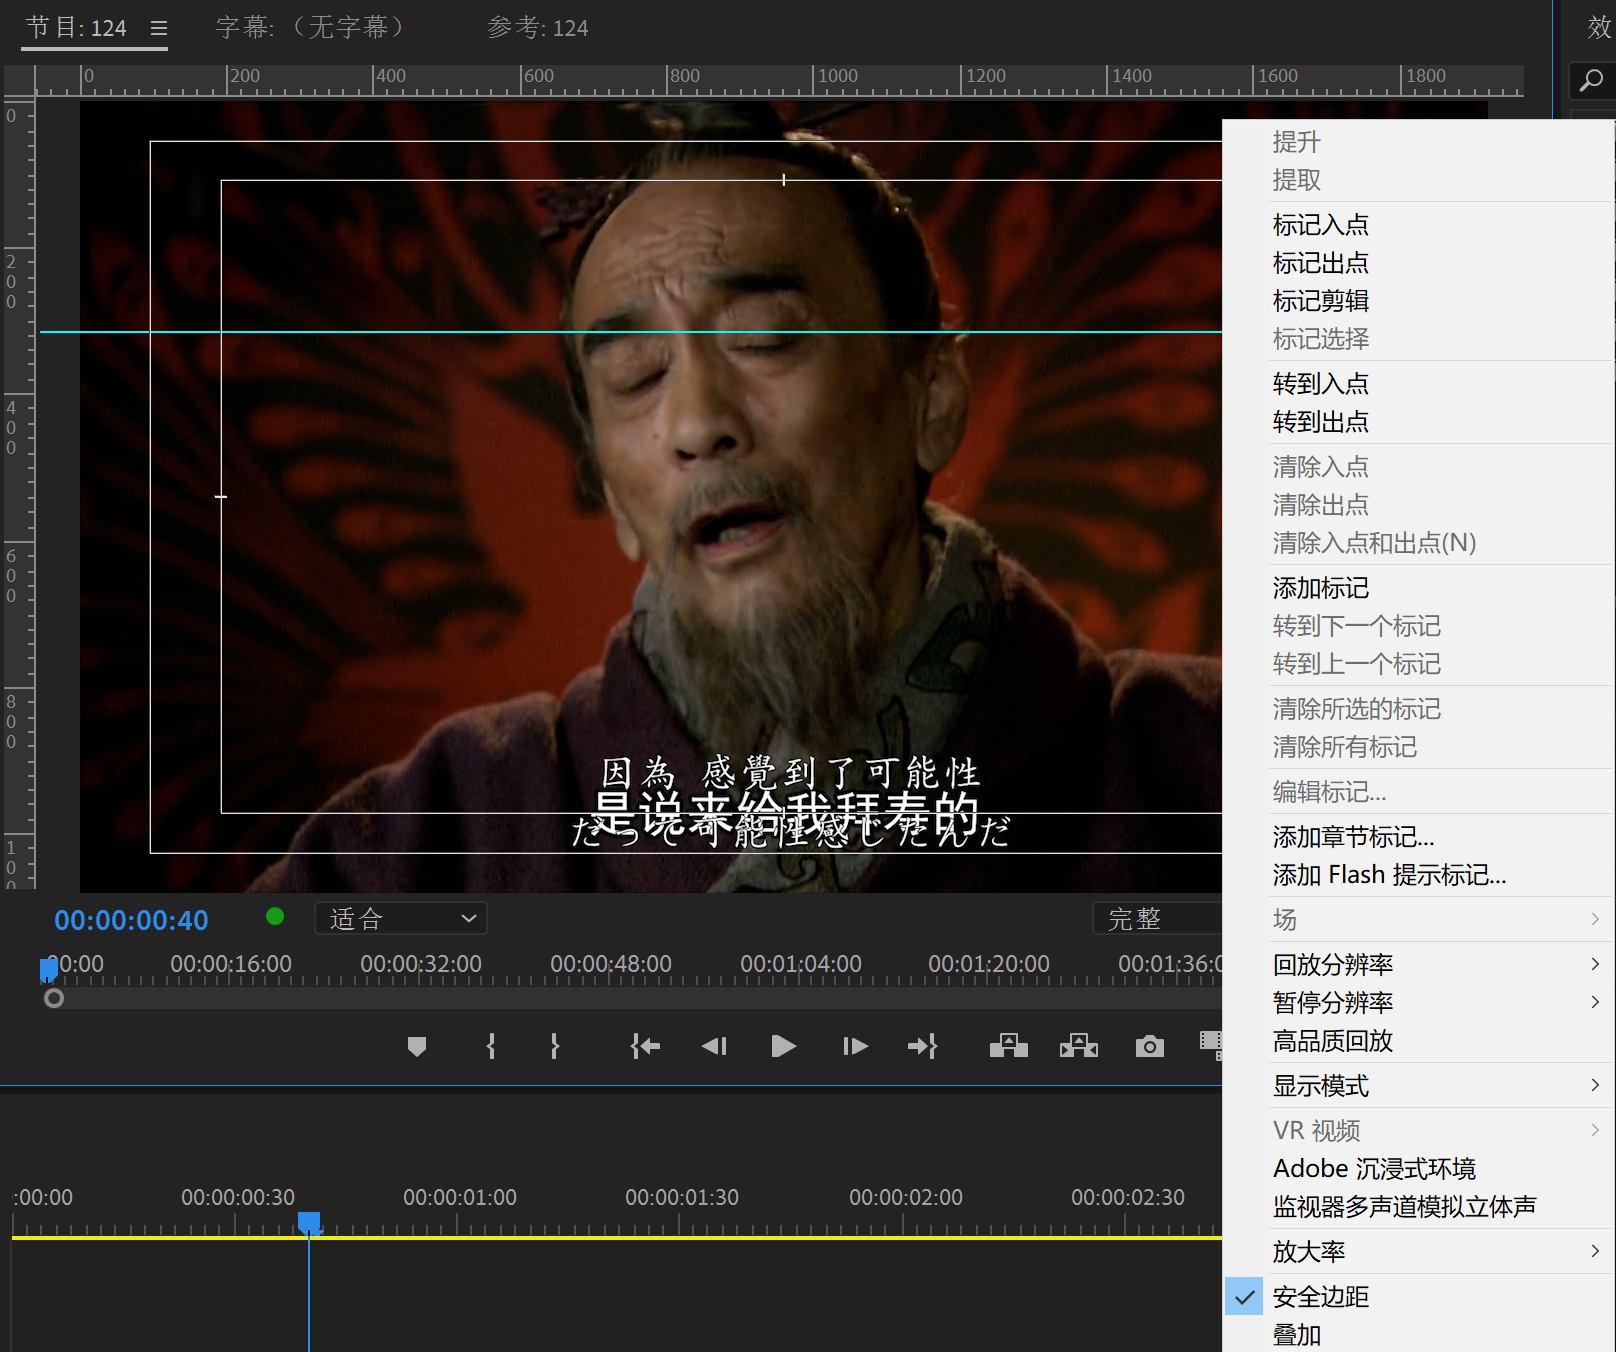The width and height of the screenshot is (1616, 1352).
Task: Click 00:00:01:30 on the timeline ruler
Action: 682,1197
